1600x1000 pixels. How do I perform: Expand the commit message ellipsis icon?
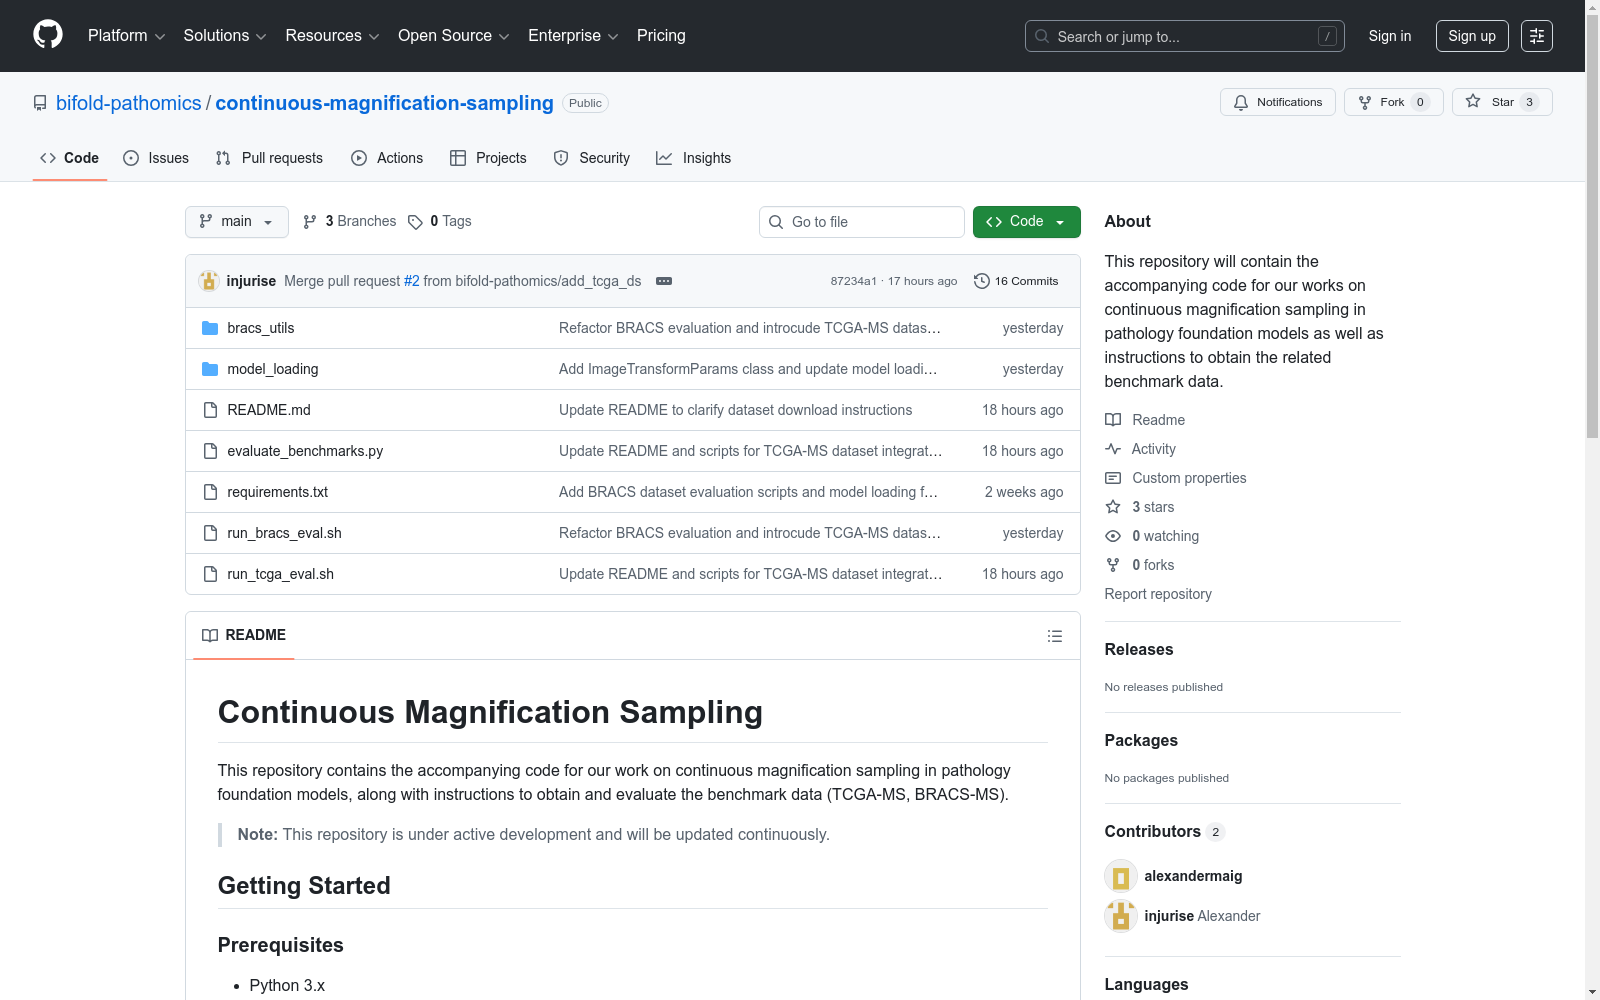pos(664,281)
